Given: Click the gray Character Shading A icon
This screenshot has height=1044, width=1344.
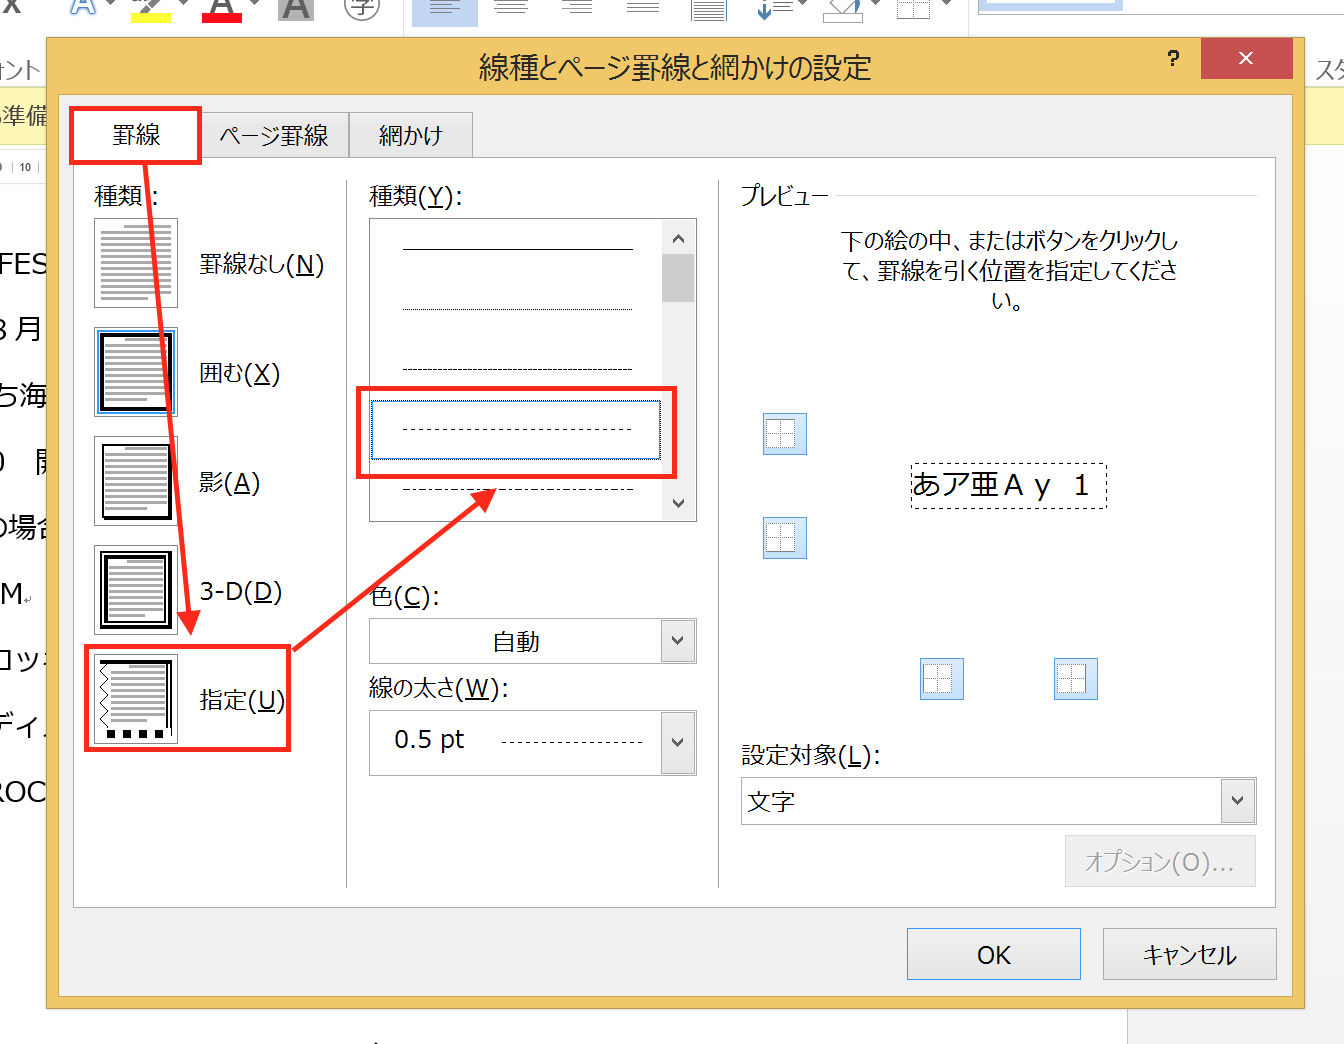Looking at the screenshot, I should [x=296, y=10].
